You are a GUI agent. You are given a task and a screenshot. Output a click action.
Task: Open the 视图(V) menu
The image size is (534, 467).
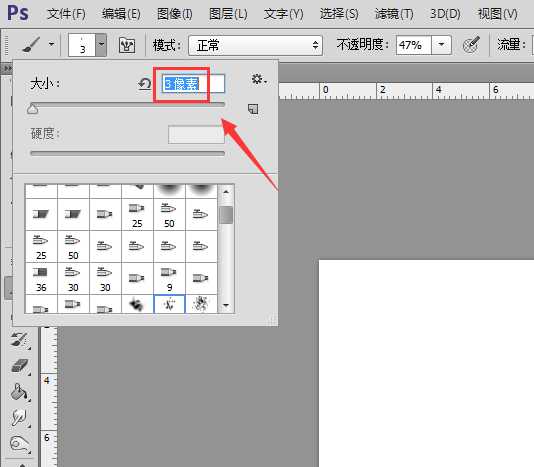498,14
